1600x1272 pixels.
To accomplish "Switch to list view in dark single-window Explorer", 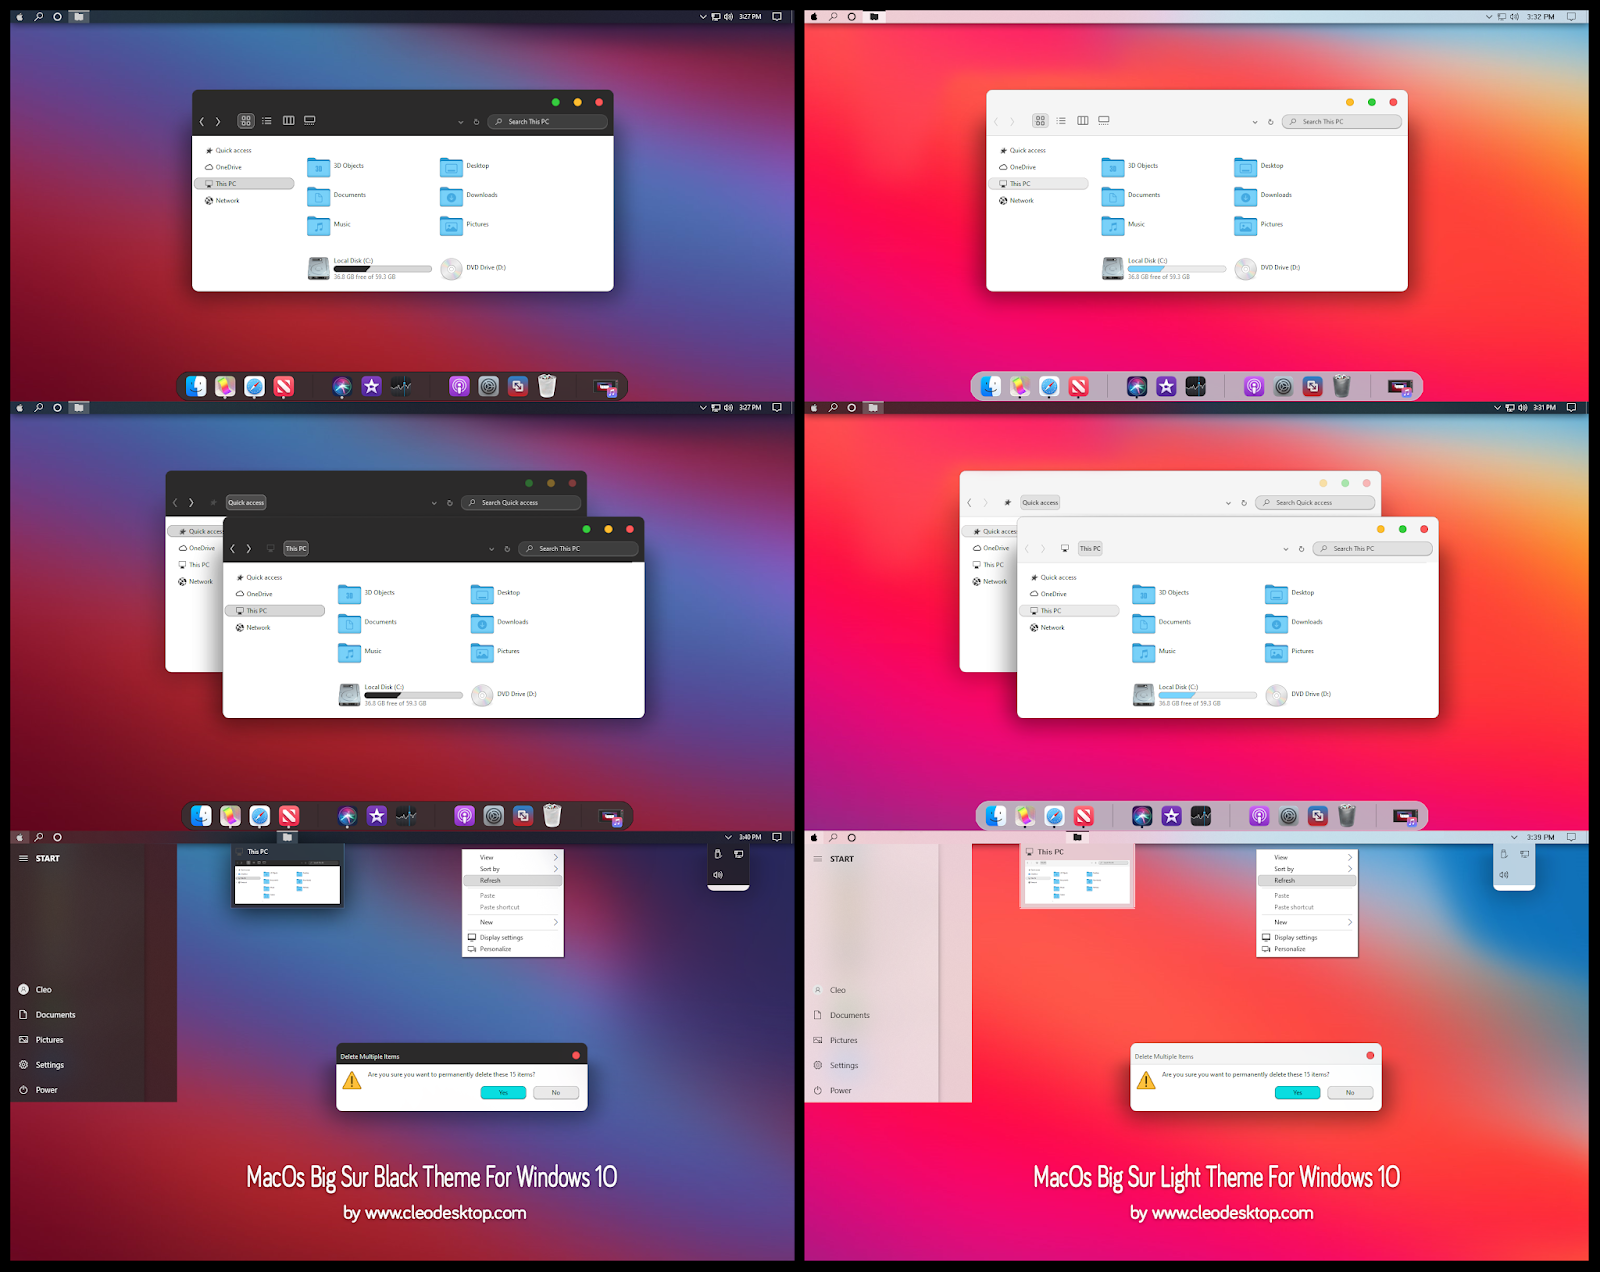I will pos(267,121).
